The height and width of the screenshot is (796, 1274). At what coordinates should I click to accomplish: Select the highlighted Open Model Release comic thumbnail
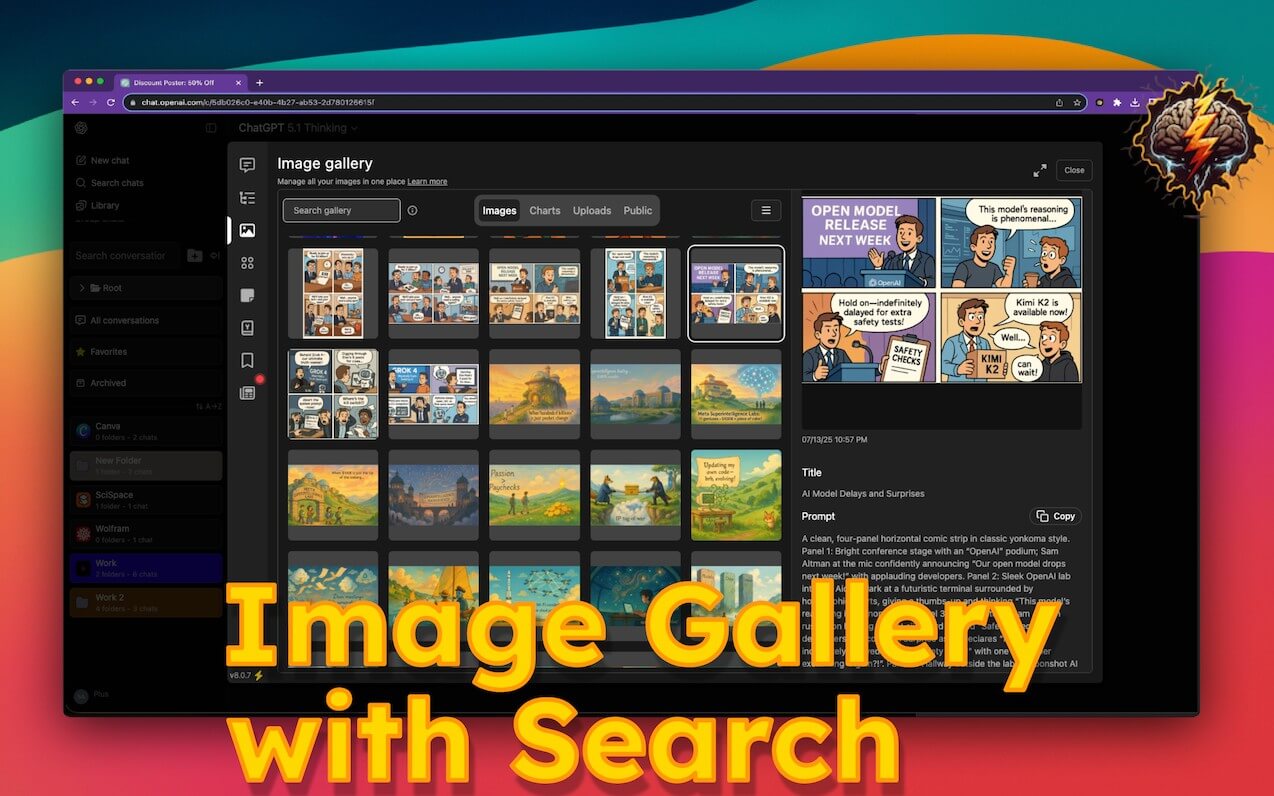pos(736,294)
